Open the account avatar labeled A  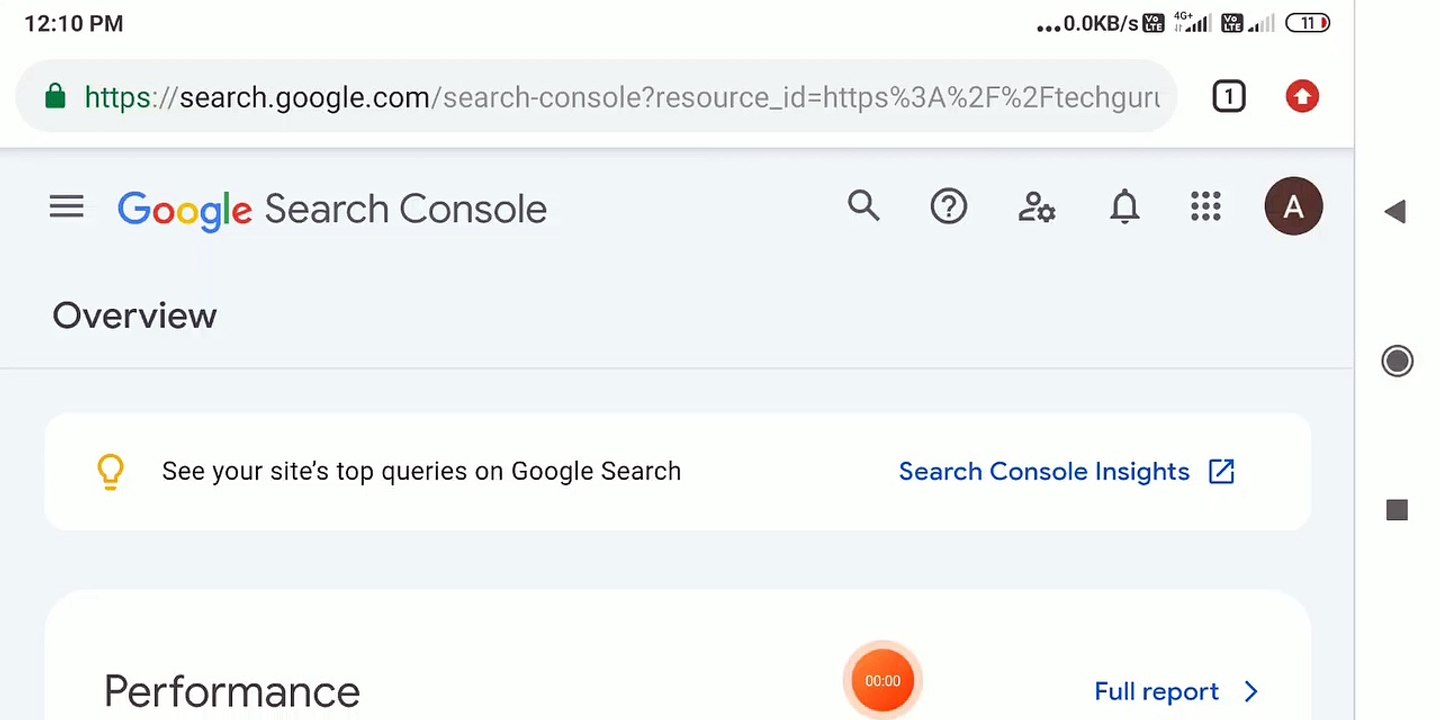coord(1293,207)
